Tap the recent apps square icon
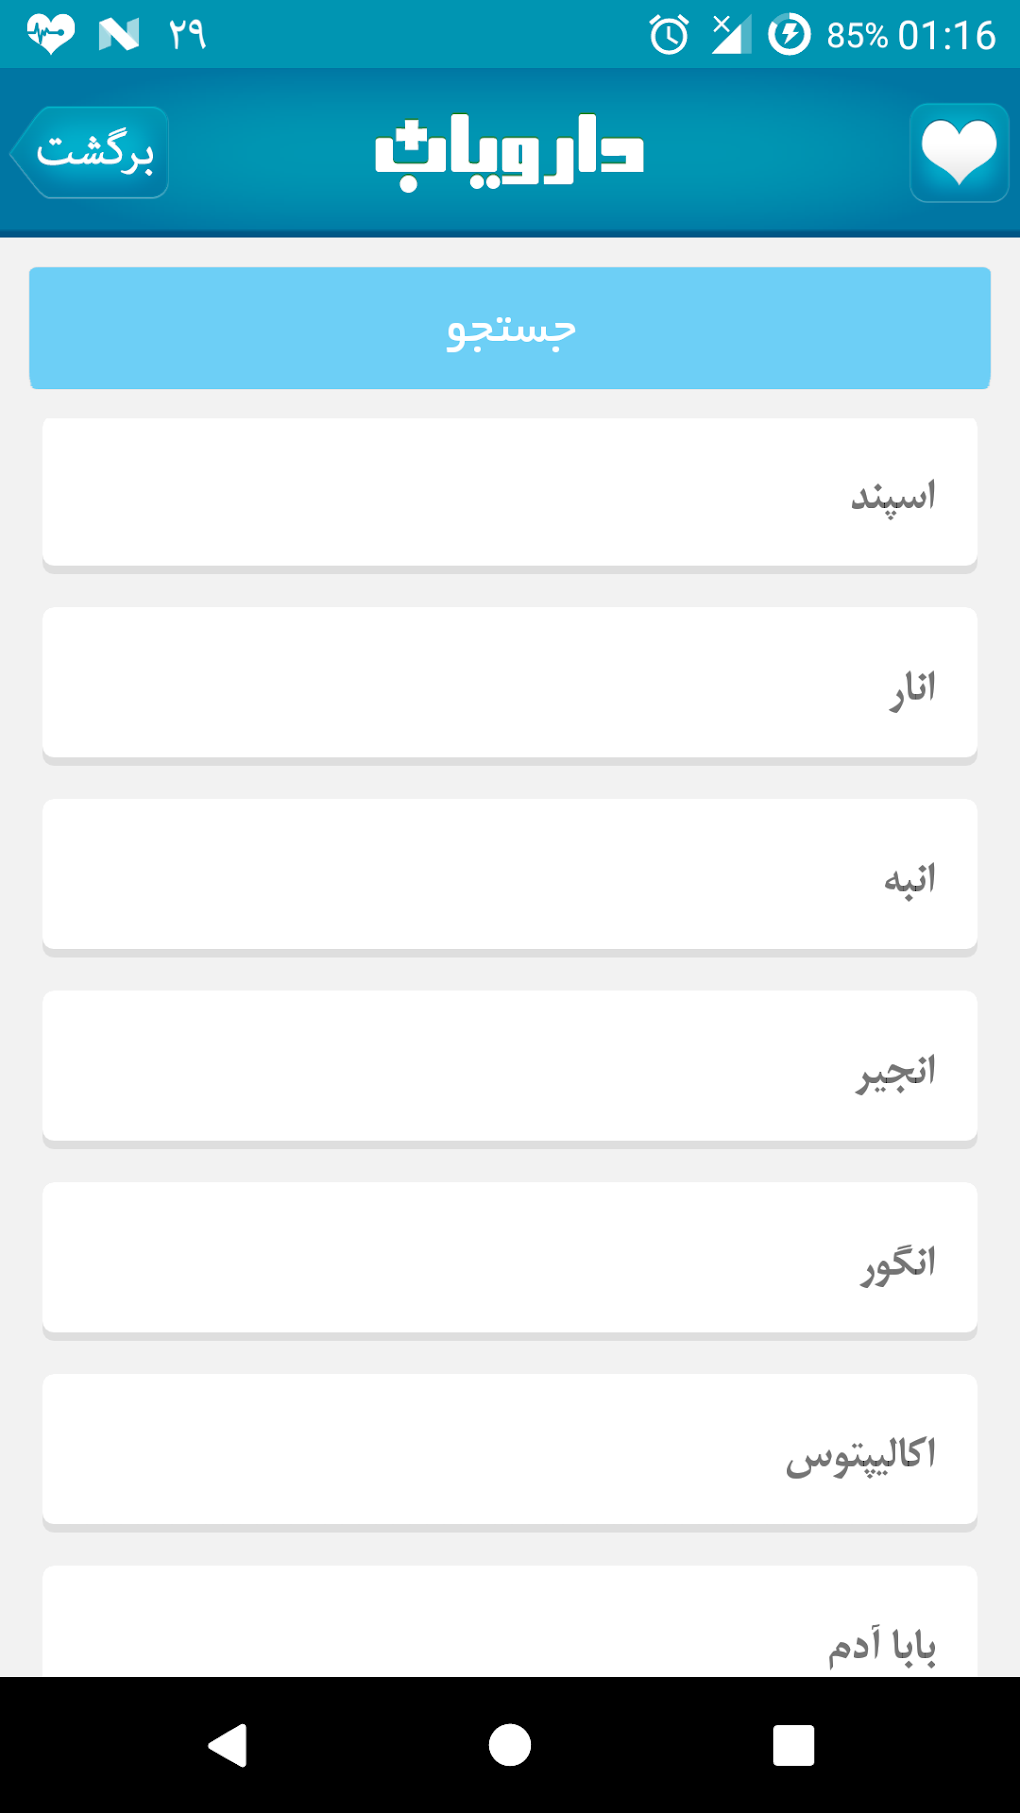 coord(793,1746)
